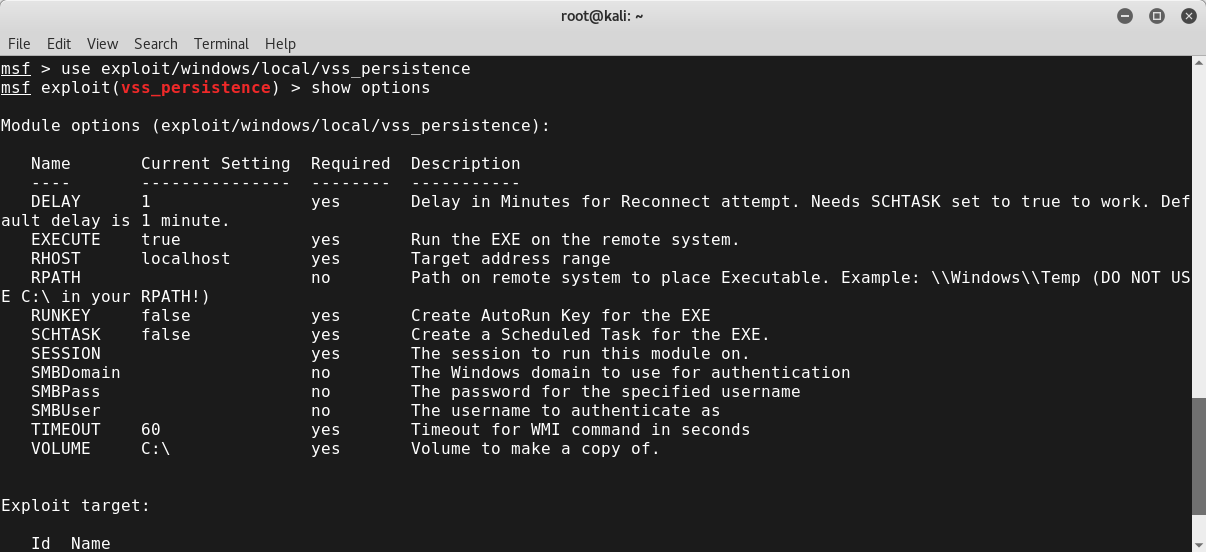Open the Terminal menu
The width and height of the screenshot is (1206, 552).
click(x=222, y=44)
